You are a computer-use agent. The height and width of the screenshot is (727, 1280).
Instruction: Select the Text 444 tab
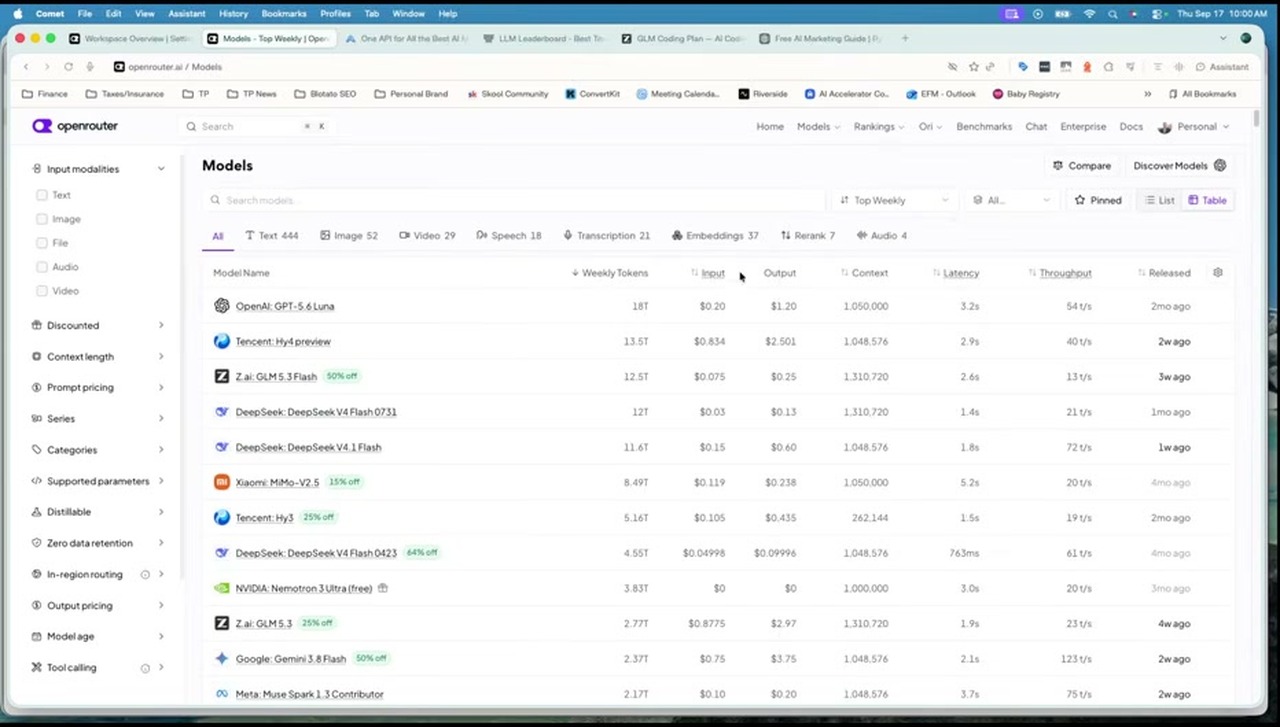coord(271,236)
